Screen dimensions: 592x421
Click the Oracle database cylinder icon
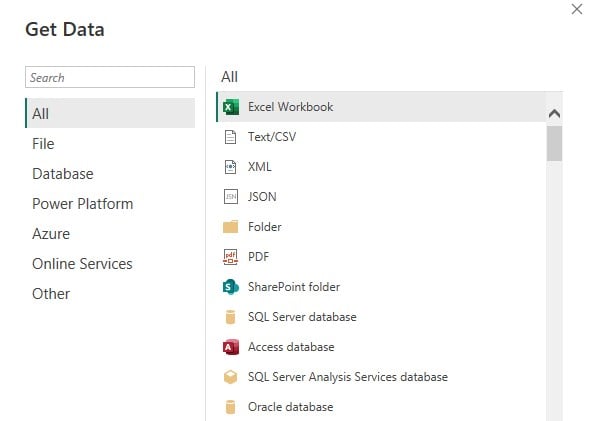click(x=230, y=407)
